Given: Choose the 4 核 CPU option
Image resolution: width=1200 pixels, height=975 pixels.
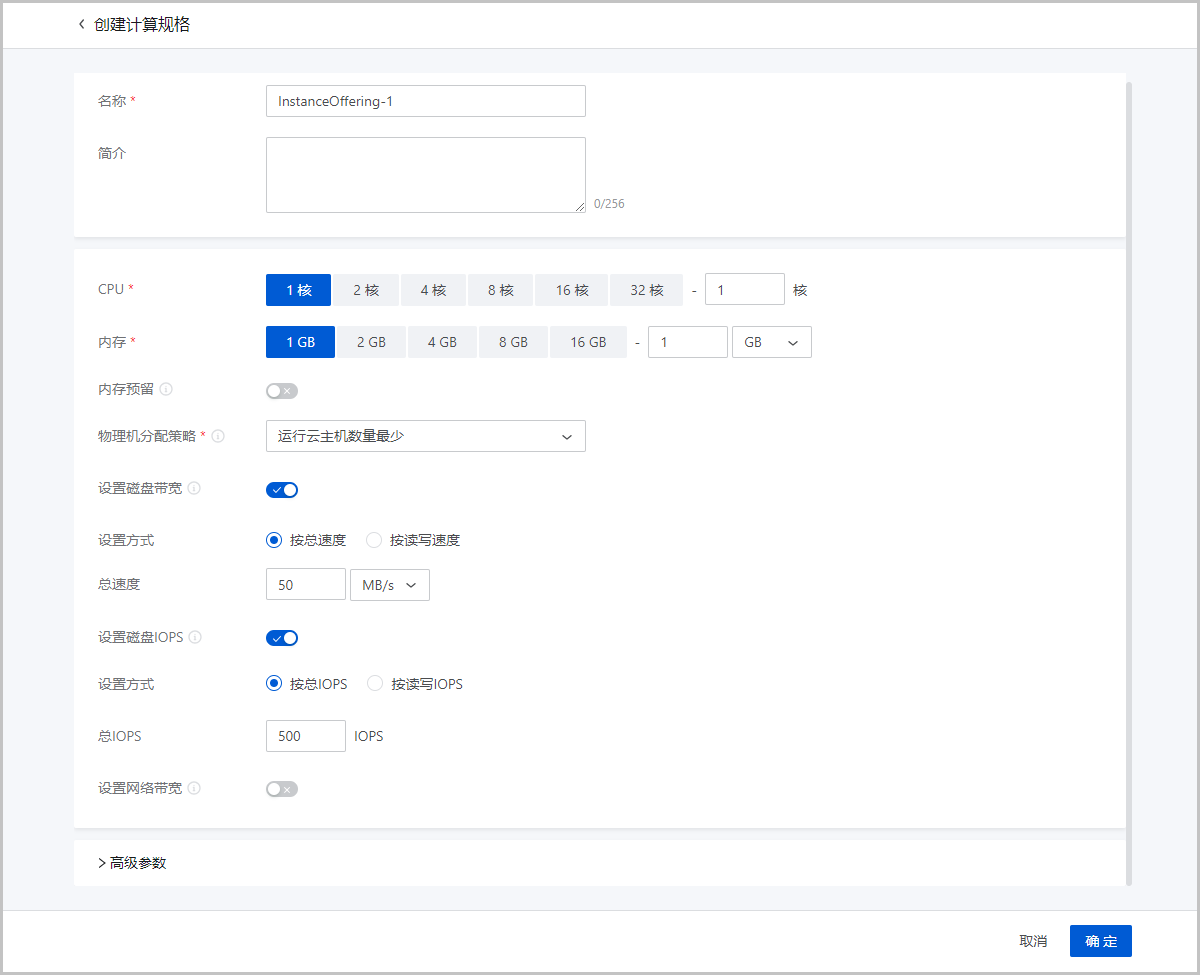Looking at the screenshot, I should pos(433,290).
